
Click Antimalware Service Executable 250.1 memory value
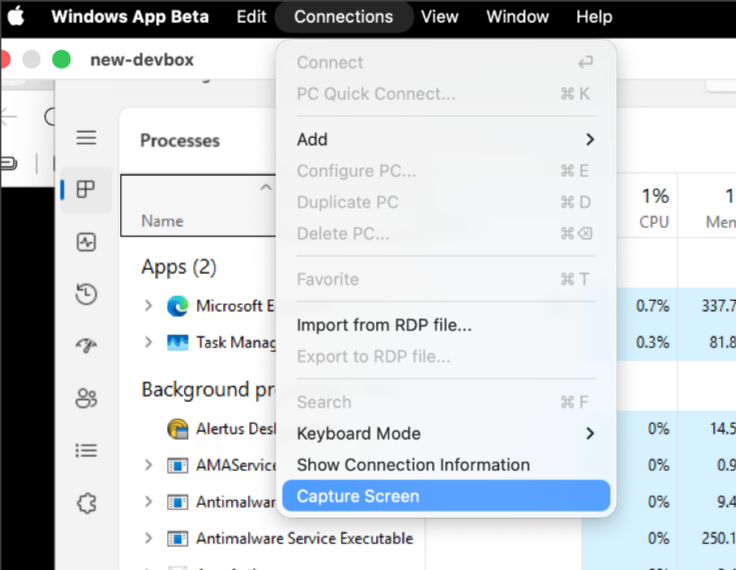[719, 538]
